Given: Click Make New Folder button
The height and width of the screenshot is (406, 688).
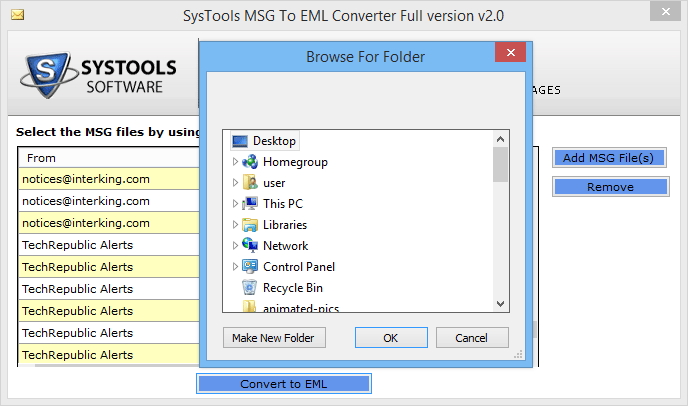Looking at the screenshot, I should tap(274, 338).
